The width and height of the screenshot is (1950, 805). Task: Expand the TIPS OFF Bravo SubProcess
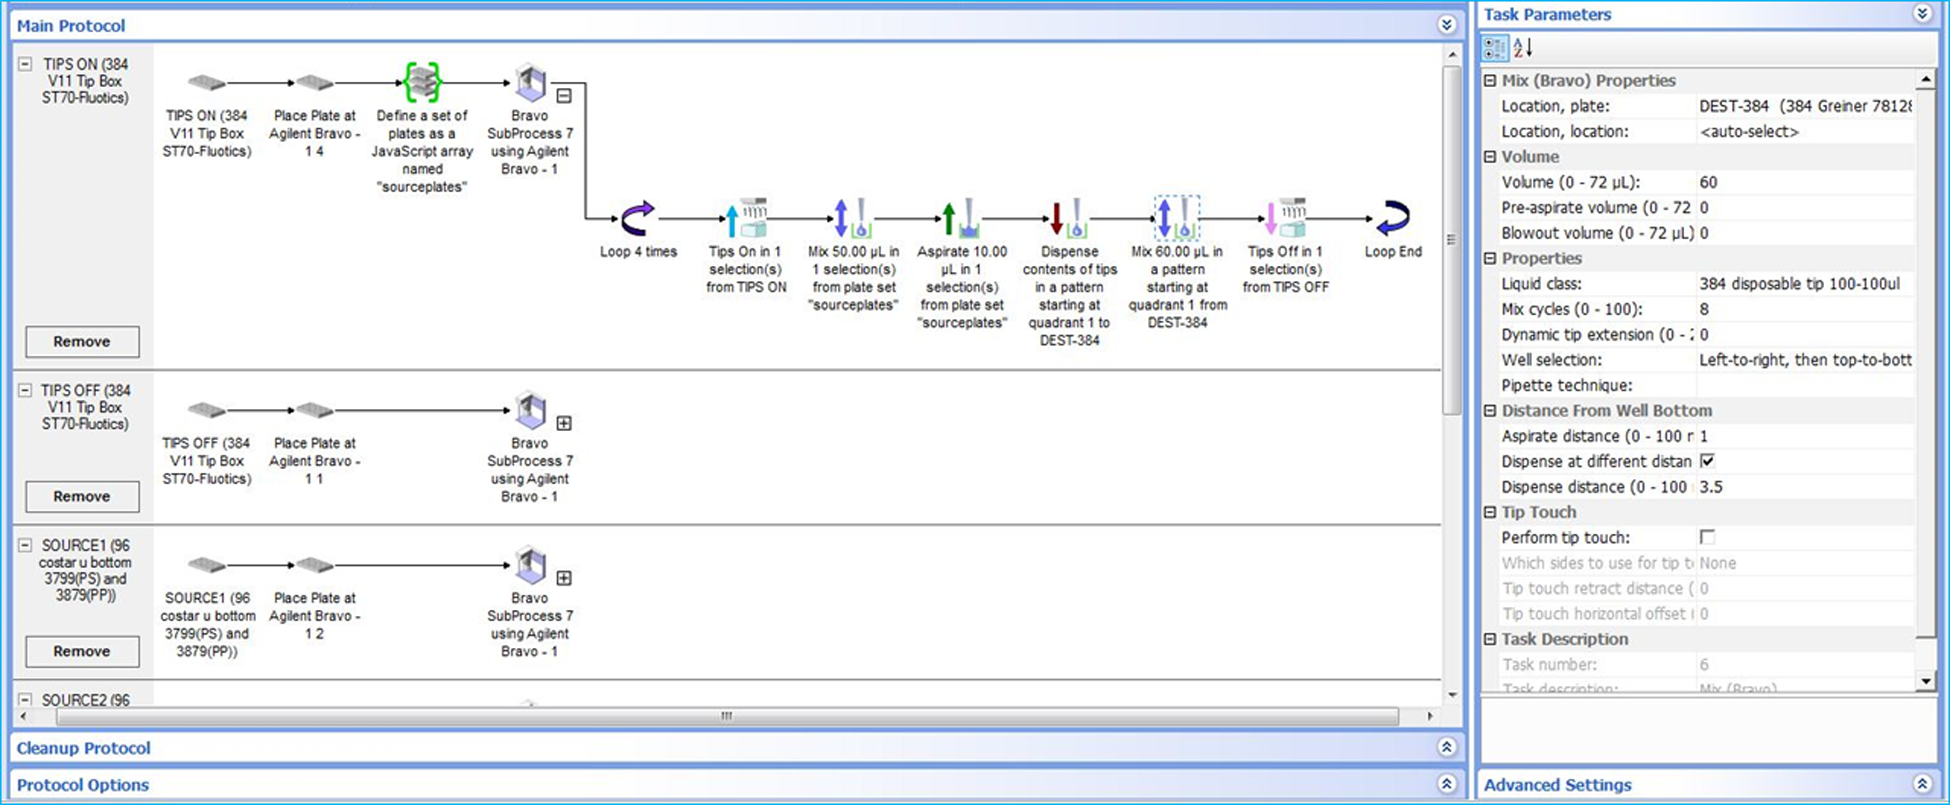tap(564, 423)
